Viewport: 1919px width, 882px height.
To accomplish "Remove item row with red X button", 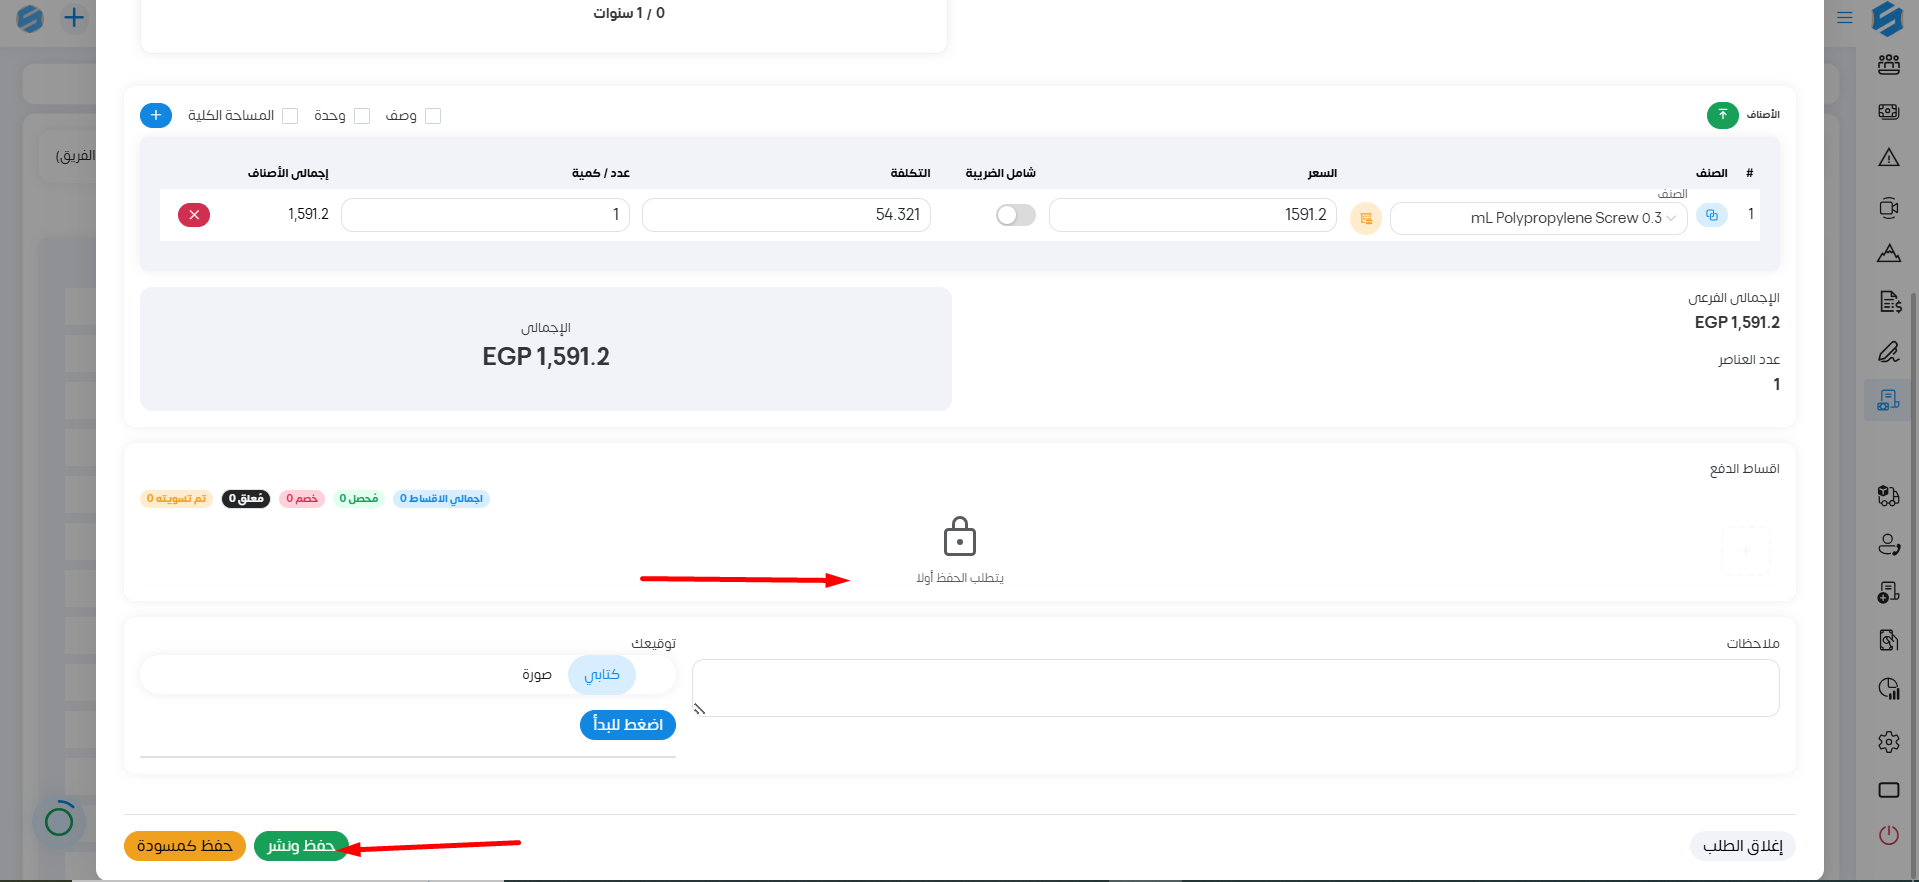I will tap(194, 215).
